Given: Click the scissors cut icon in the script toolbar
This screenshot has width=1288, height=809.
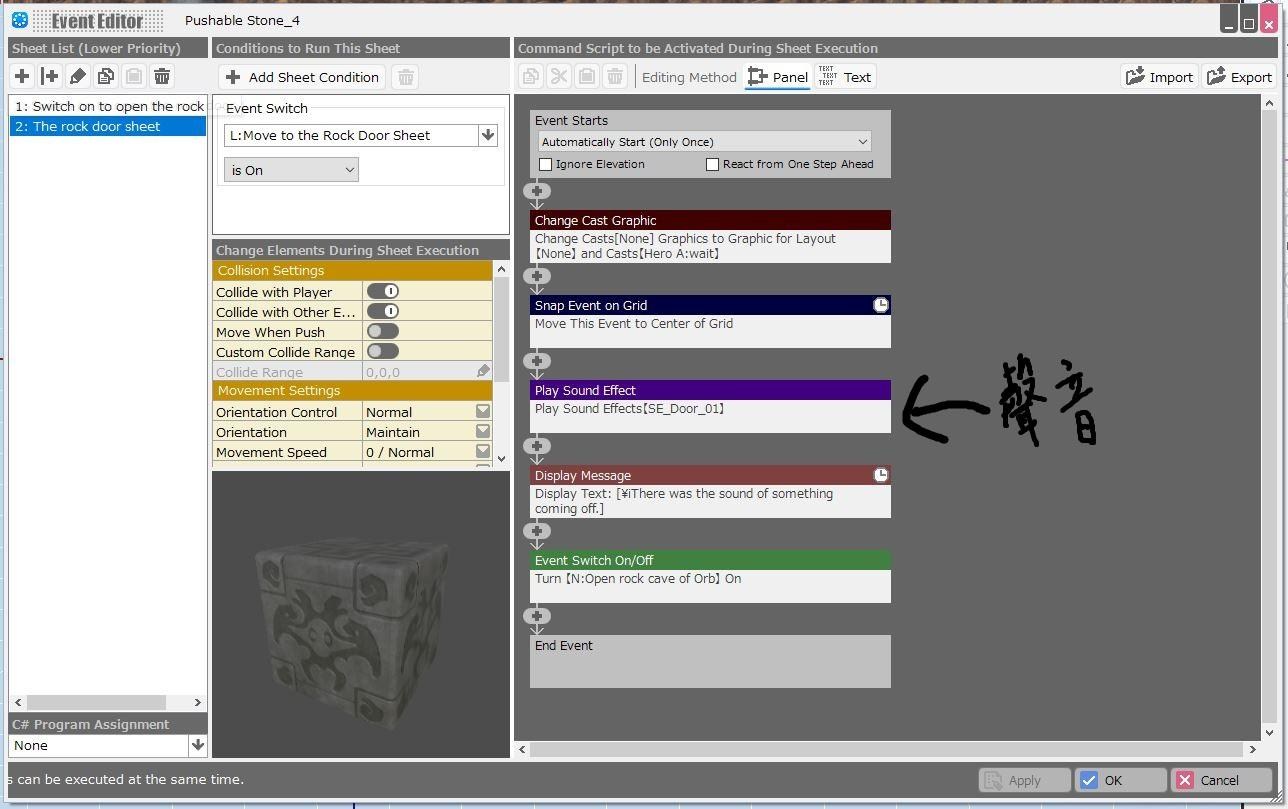Looking at the screenshot, I should coord(559,77).
